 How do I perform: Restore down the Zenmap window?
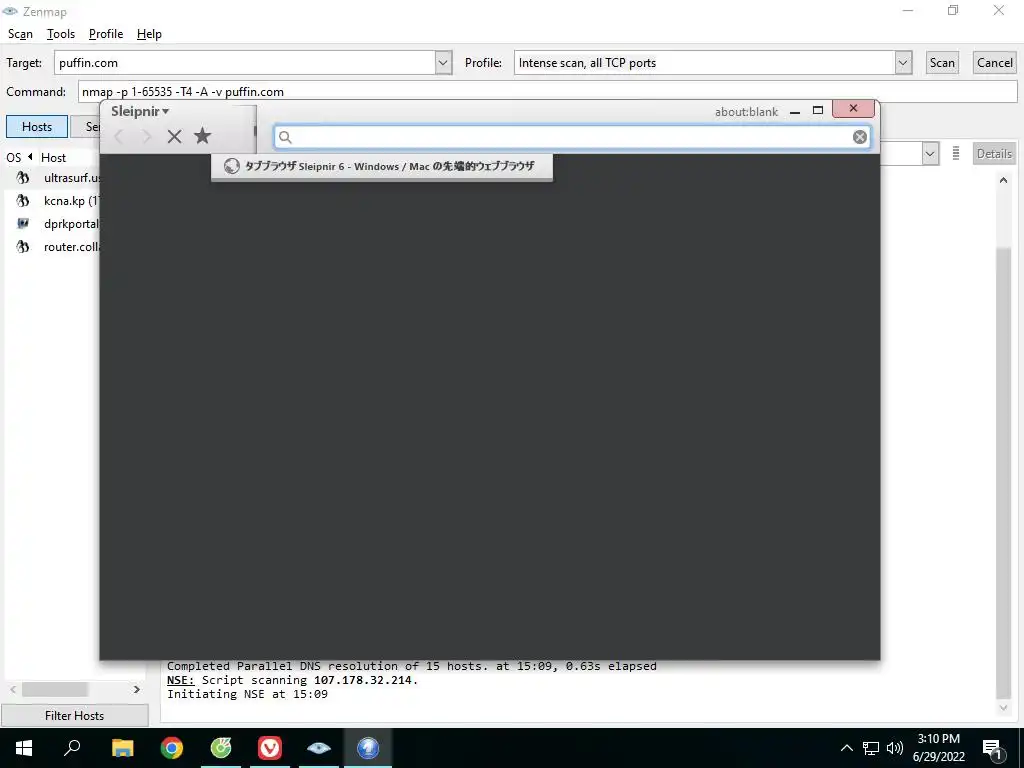pos(953,10)
